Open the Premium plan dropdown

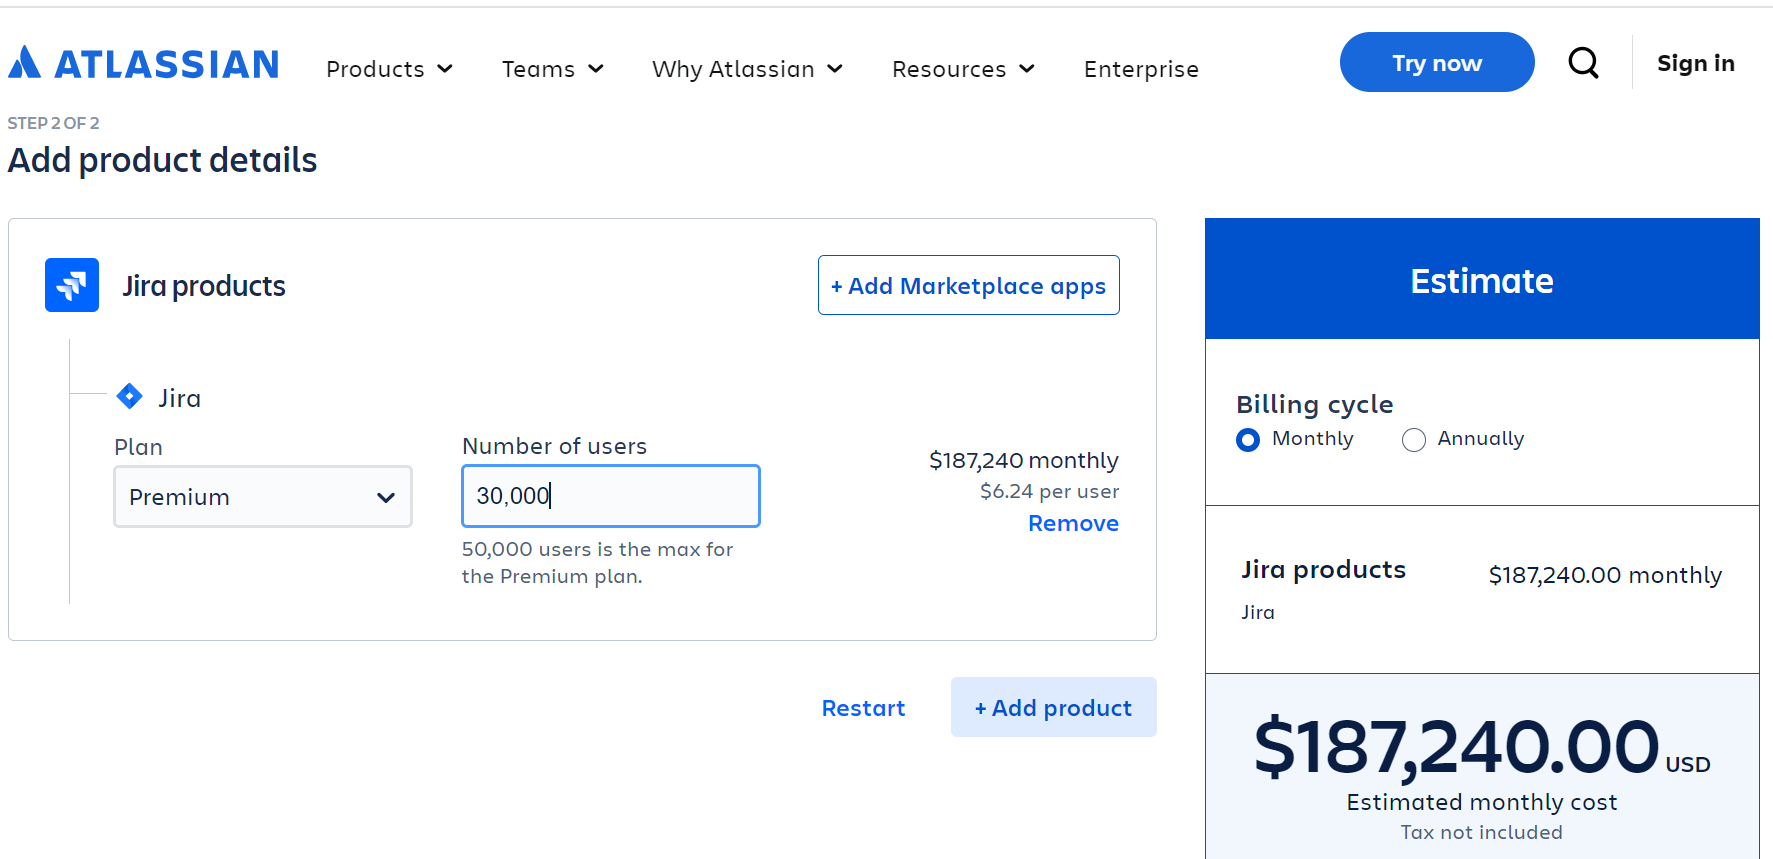[263, 496]
